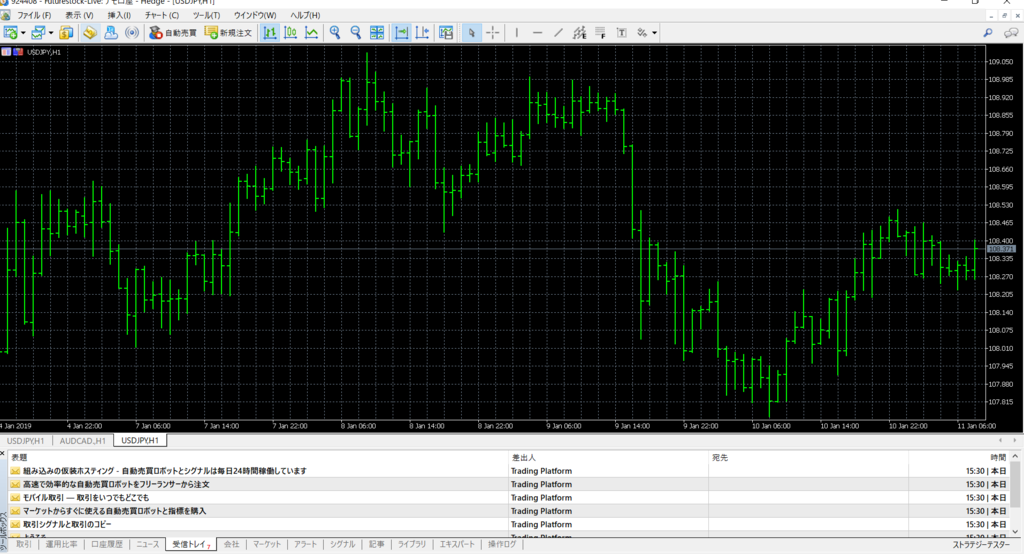This screenshot has width=1024, height=554.
Task: Open the search magnifier icon
Action: click(988, 33)
